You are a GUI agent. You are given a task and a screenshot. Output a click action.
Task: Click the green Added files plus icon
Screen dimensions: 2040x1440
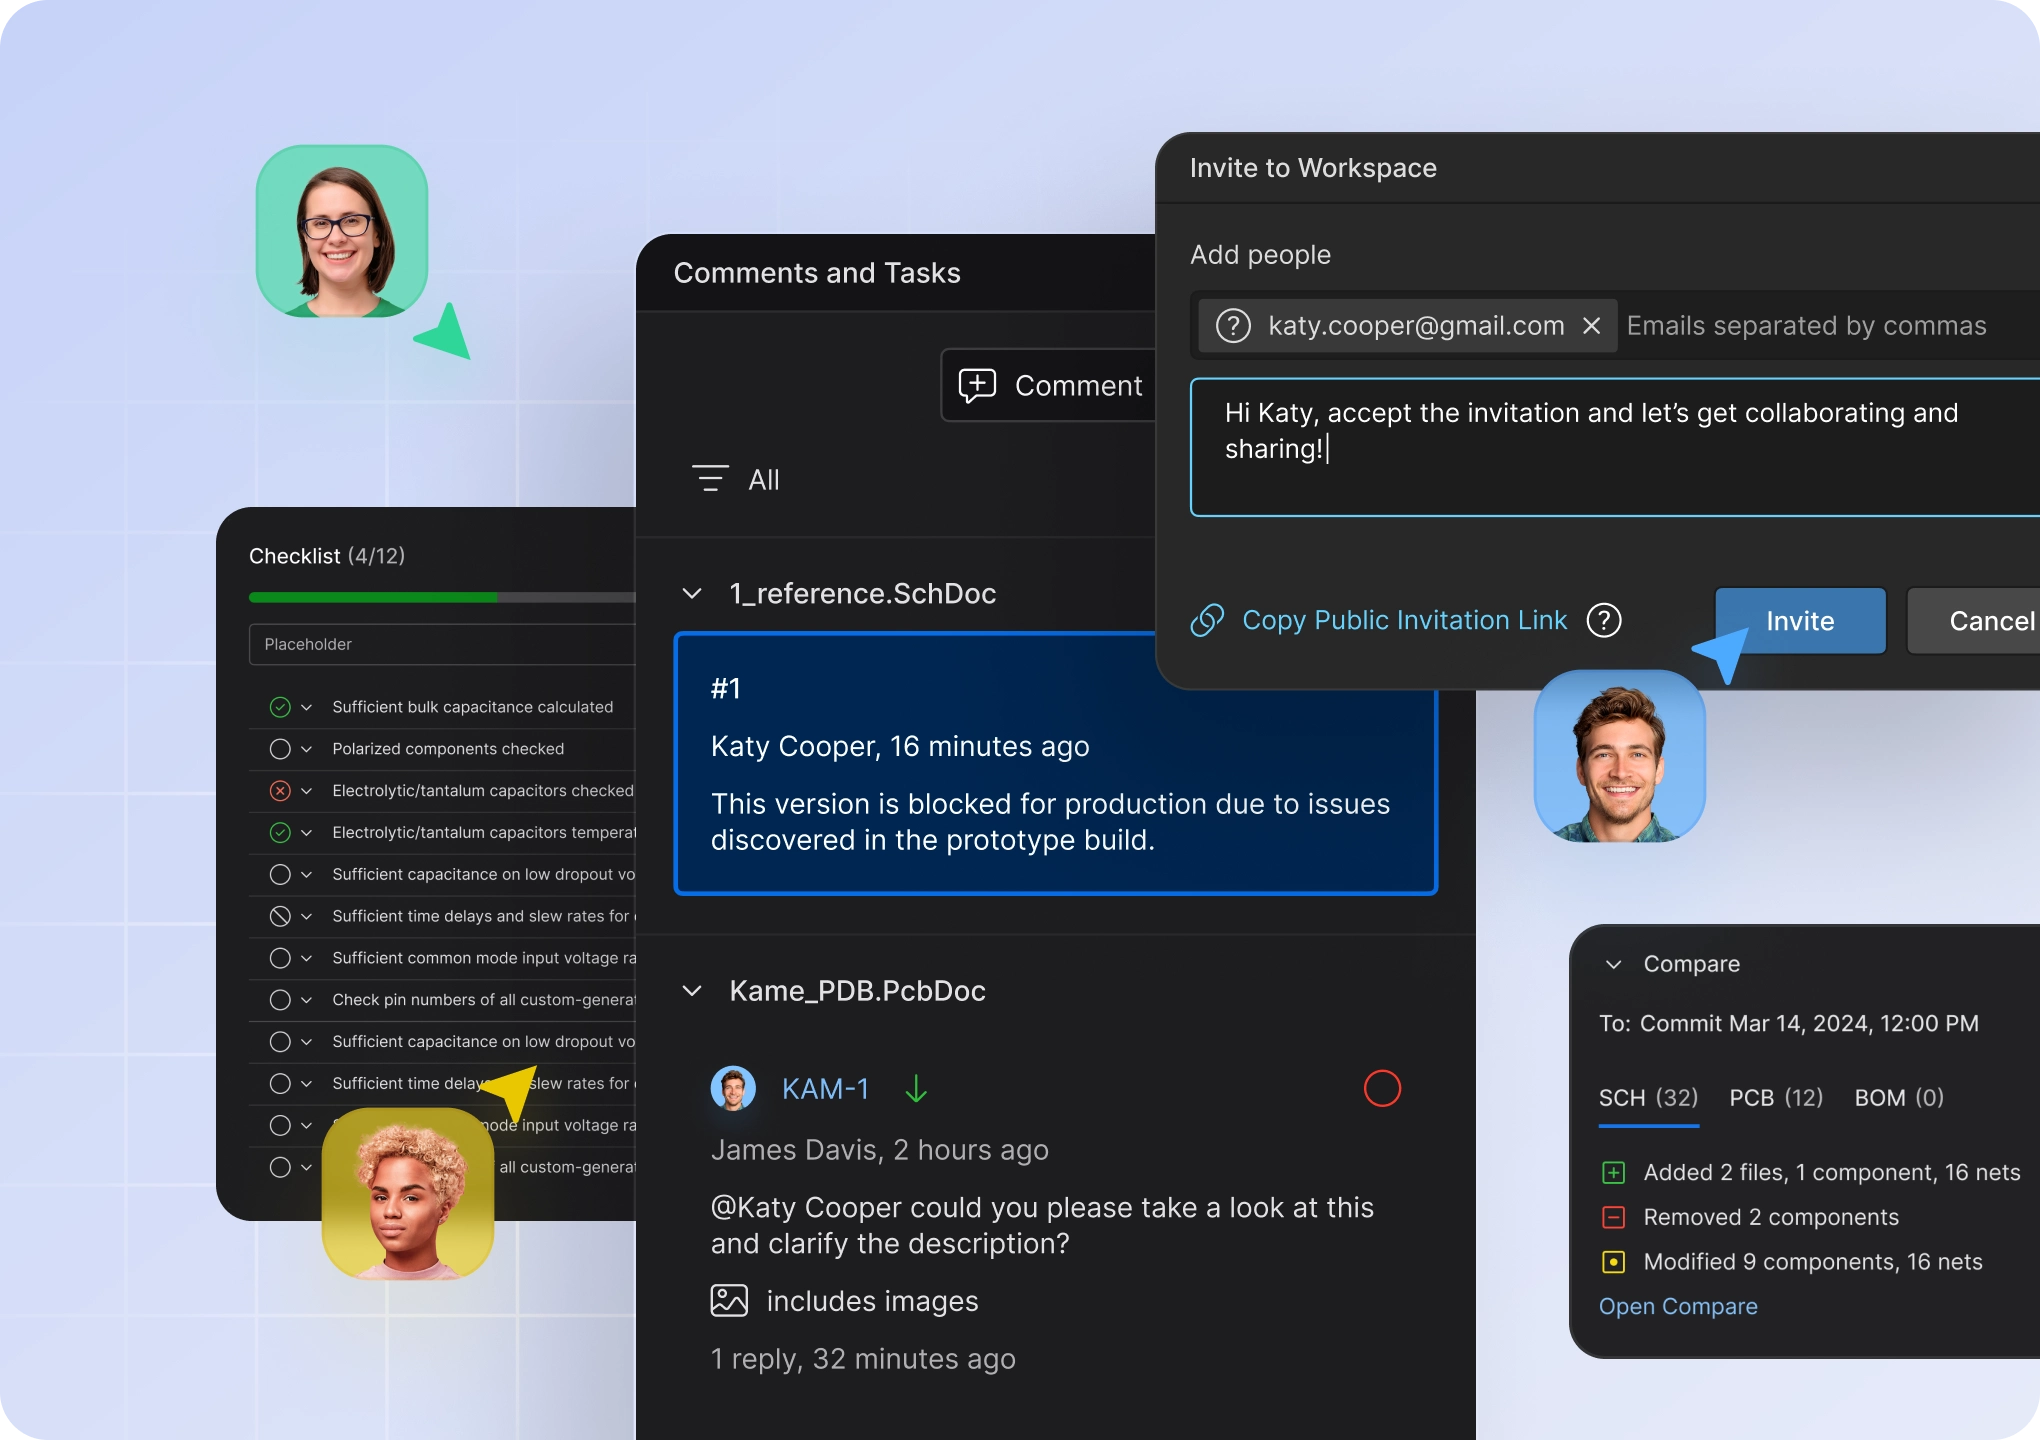pyautogui.click(x=1613, y=1172)
